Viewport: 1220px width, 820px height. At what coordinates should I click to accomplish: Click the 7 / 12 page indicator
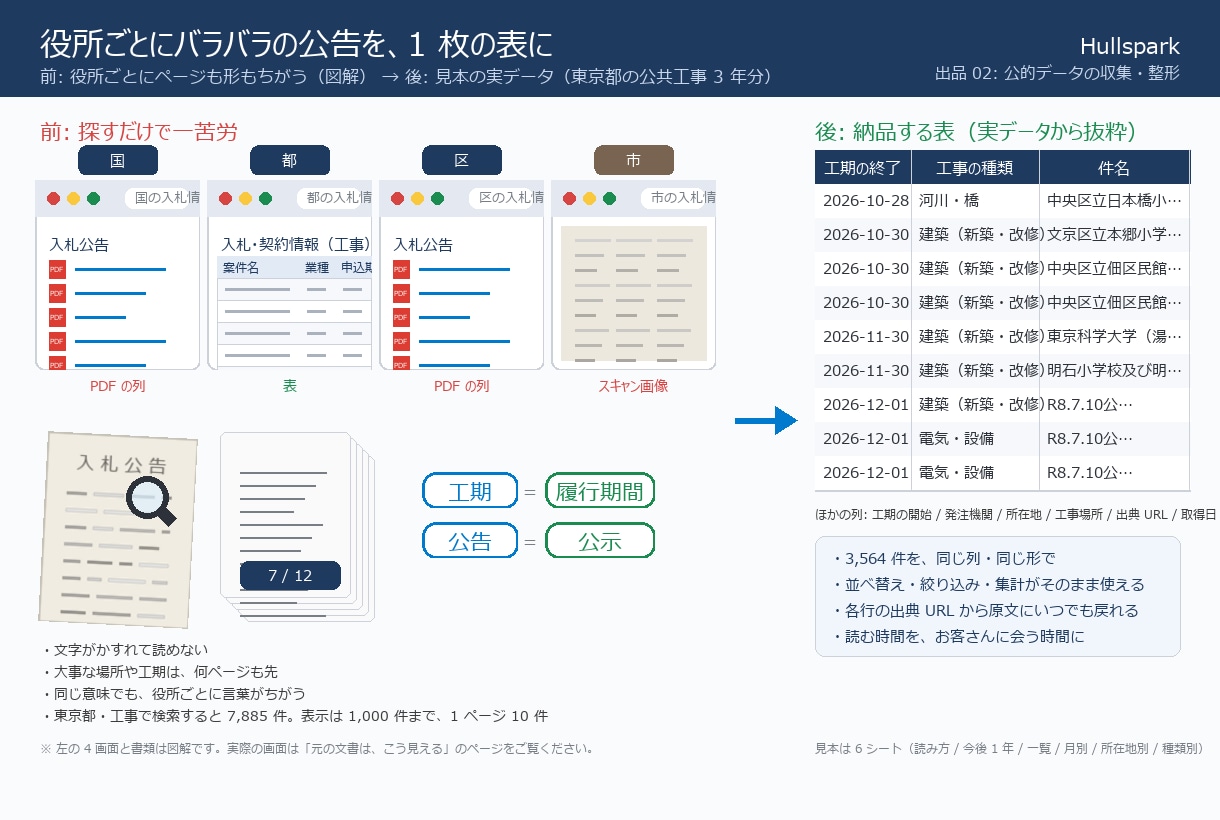(x=290, y=576)
